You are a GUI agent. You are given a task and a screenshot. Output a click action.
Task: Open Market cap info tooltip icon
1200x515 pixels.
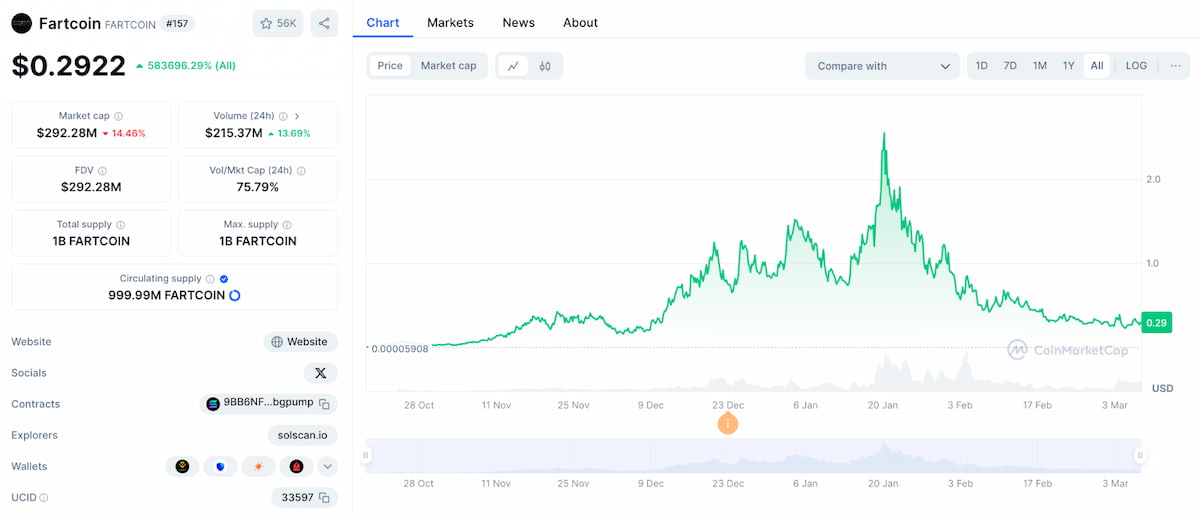[119, 116]
